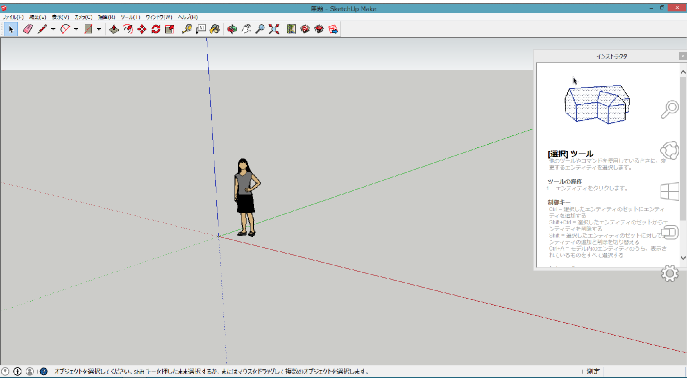The image size is (687, 381).
Task: Select the Paint Bucket tool
Action: click(215, 29)
